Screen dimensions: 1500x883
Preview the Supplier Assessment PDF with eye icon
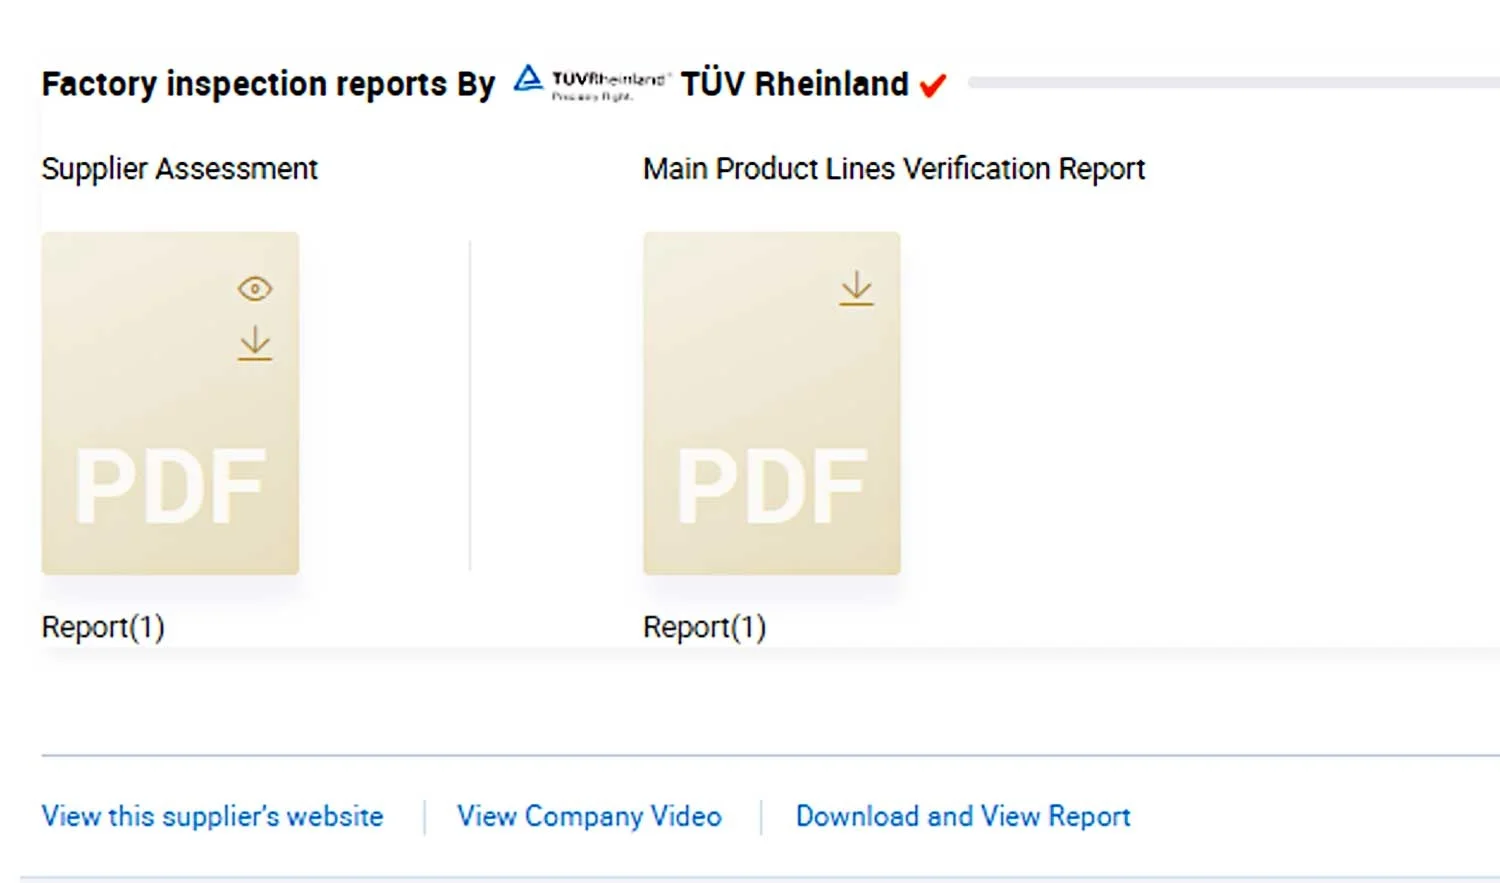click(255, 289)
